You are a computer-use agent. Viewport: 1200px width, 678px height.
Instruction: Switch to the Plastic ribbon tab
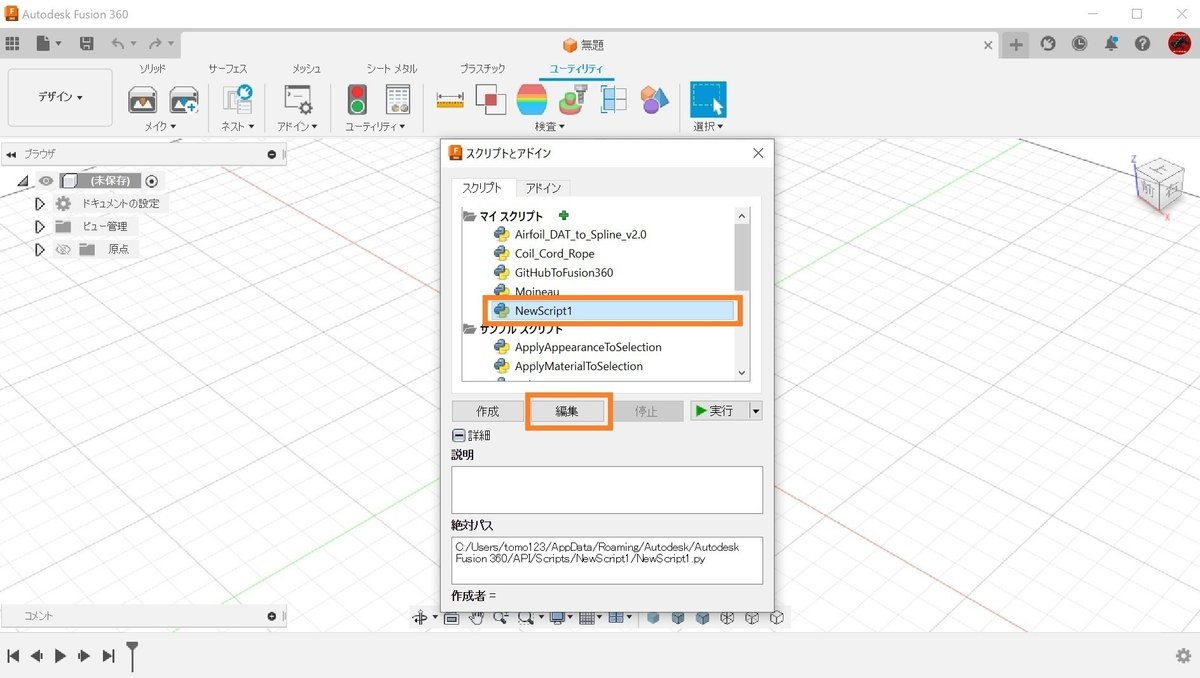pyautogui.click(x=482, y=68)
